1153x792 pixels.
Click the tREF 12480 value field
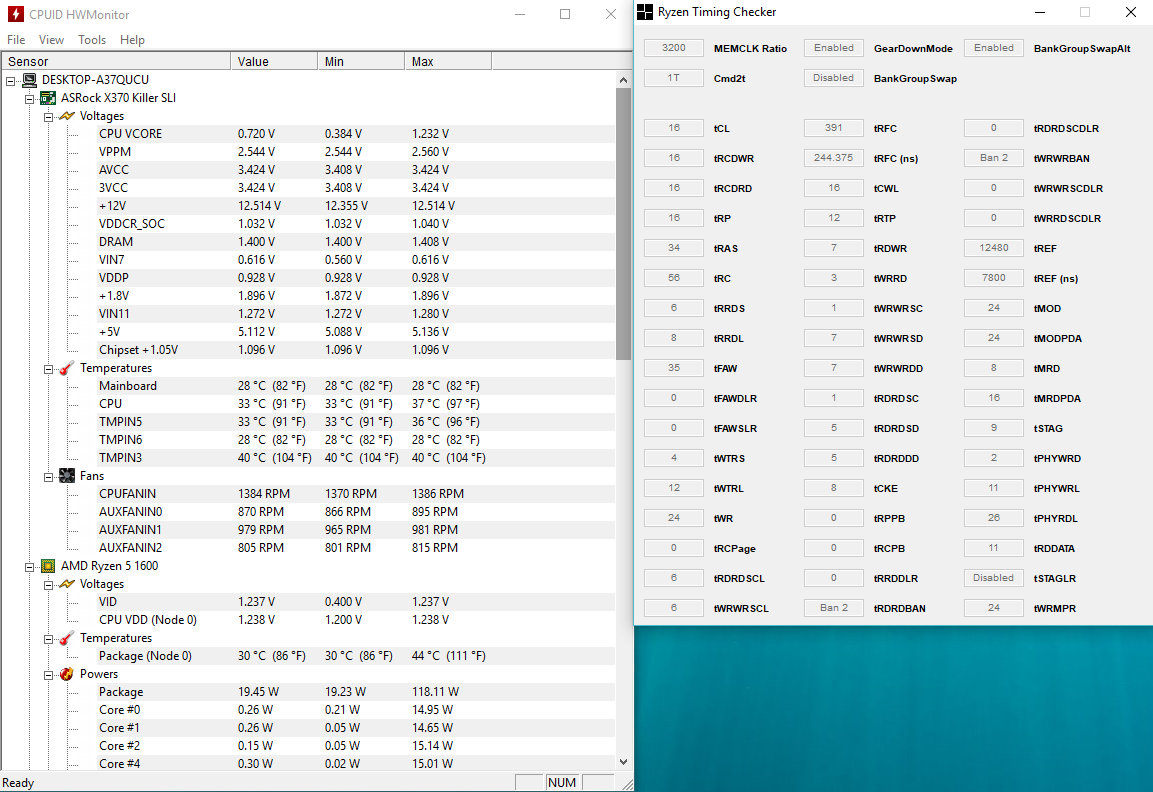point(993,248)
